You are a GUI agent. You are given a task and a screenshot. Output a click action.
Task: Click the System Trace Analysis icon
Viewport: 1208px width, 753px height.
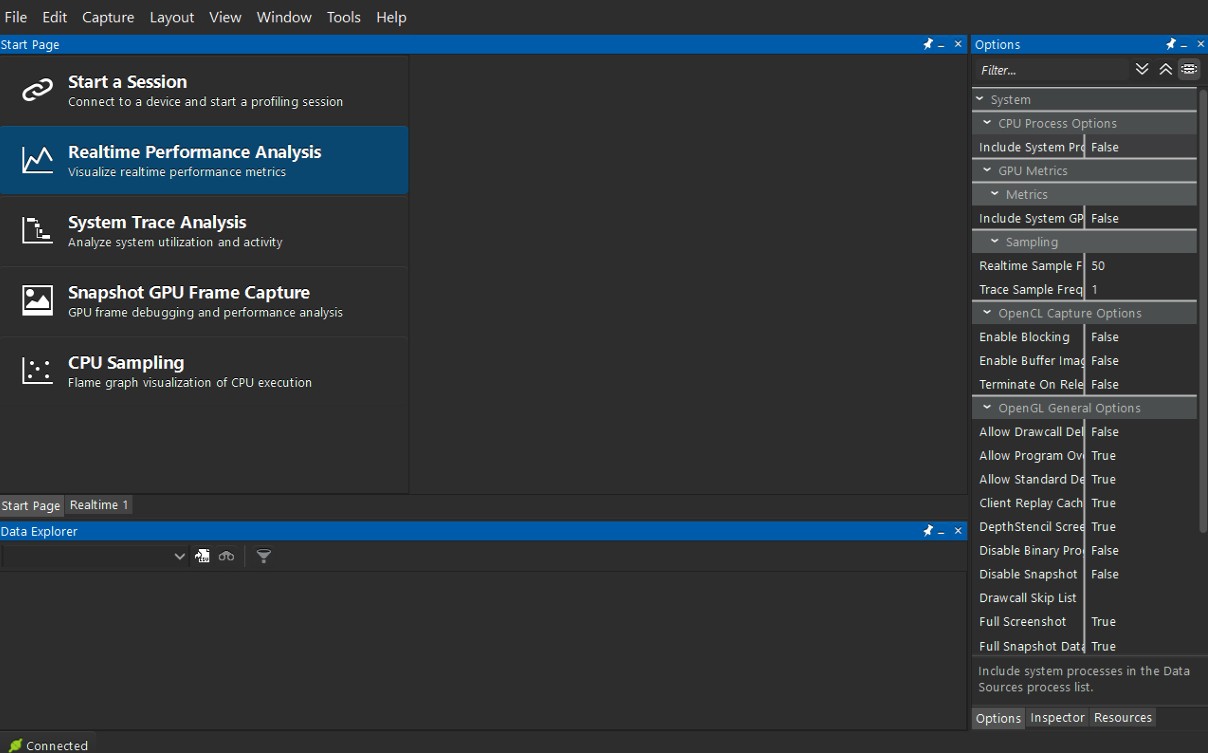pyautogui.click(x=37, y=231)
